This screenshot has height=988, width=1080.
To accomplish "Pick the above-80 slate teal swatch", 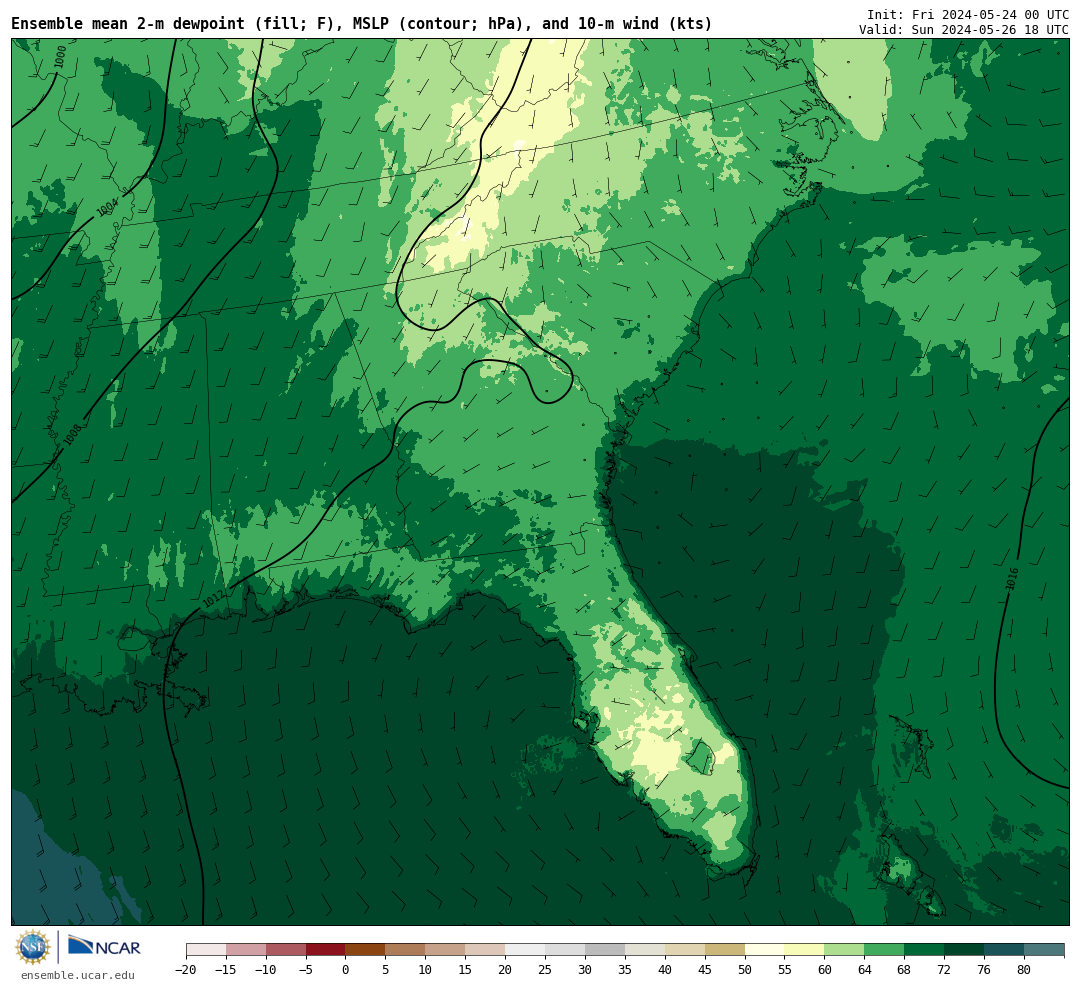I will point(1045,950).
